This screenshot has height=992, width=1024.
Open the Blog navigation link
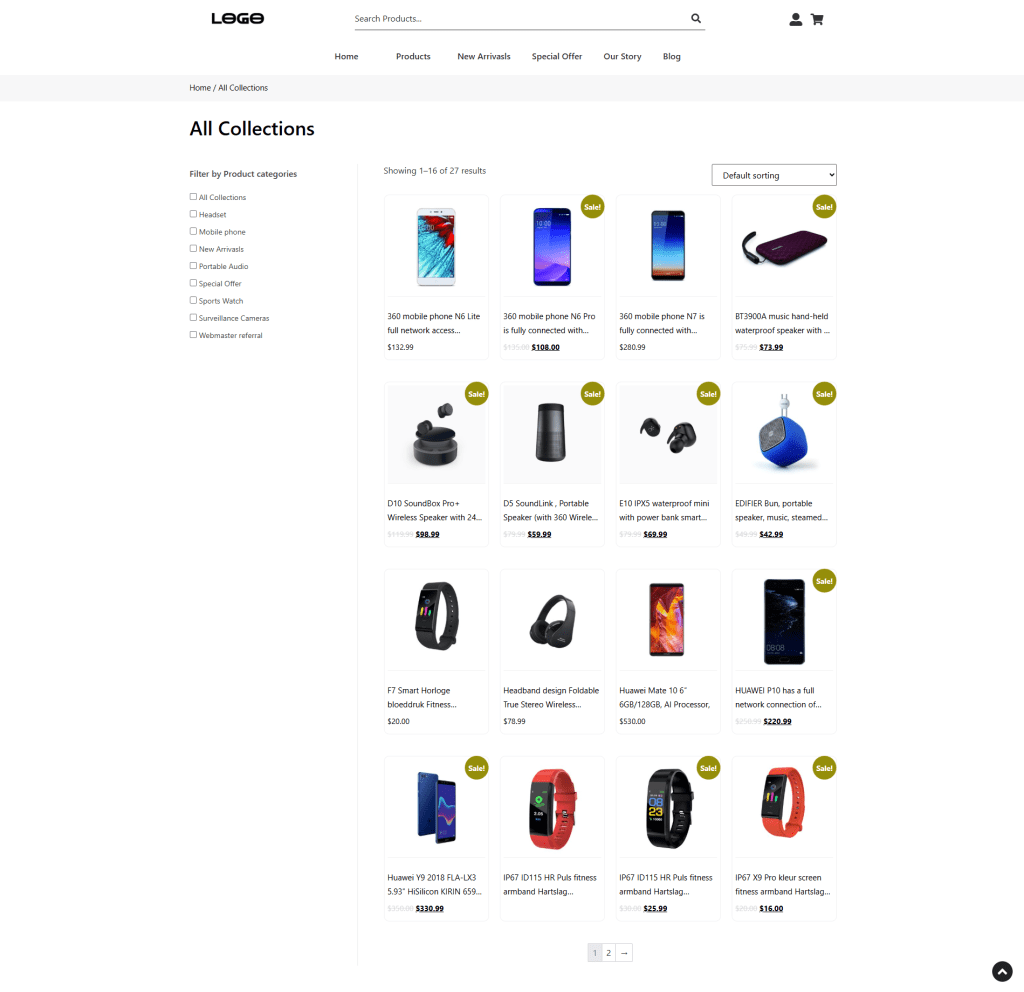click(x=671, y=56)
